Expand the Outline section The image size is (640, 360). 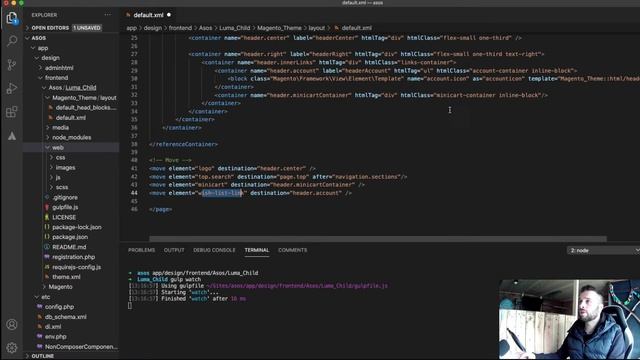pyautogui.click(x=27, y=356)
